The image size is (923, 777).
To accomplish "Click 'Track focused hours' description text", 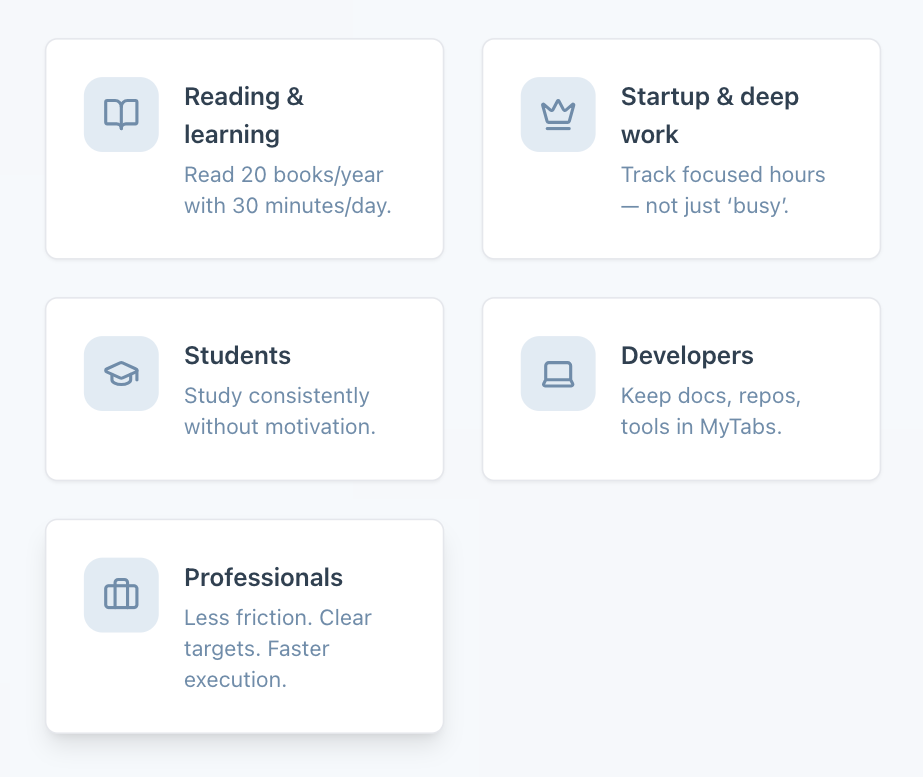I will tap(722, 190).
